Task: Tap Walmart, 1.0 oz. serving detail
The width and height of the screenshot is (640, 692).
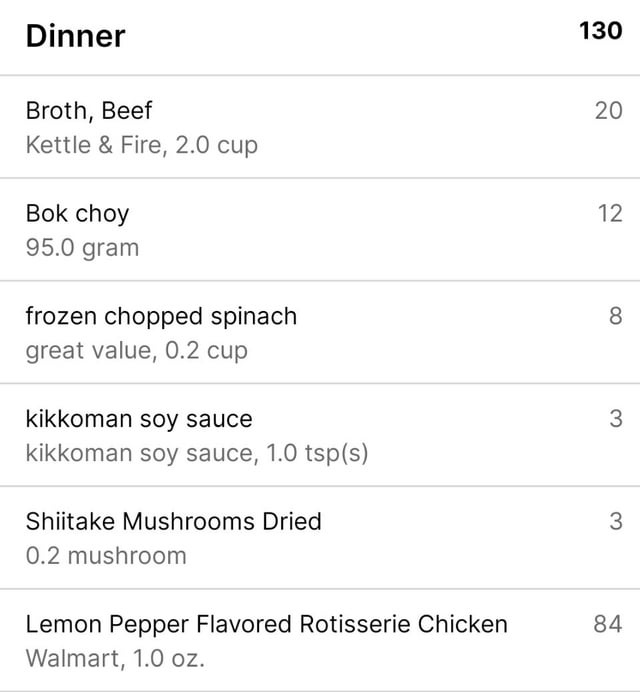Action: pyautogui.click(x=115, y=658)
